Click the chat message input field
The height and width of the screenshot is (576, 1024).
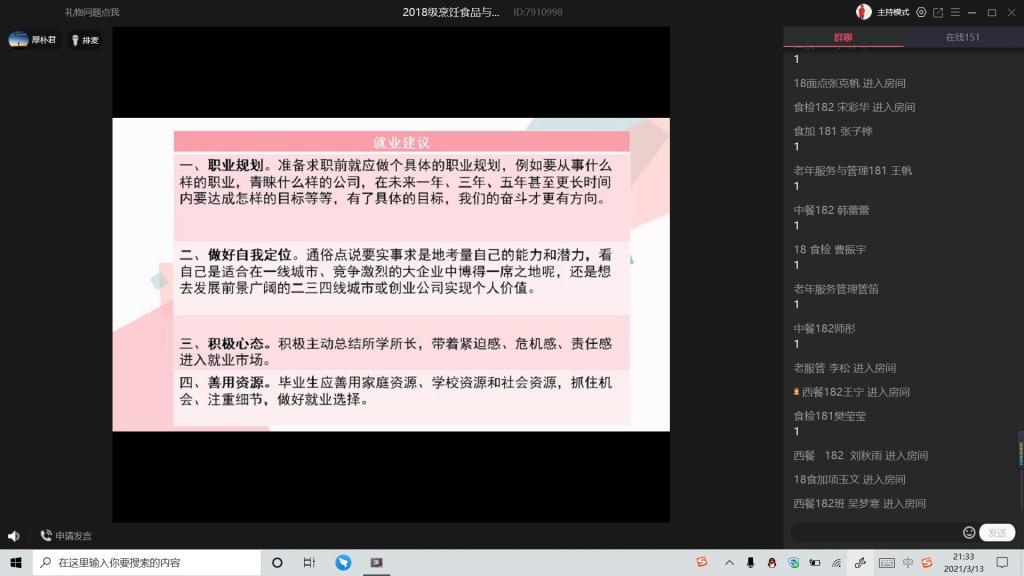[x=875, y=533]
